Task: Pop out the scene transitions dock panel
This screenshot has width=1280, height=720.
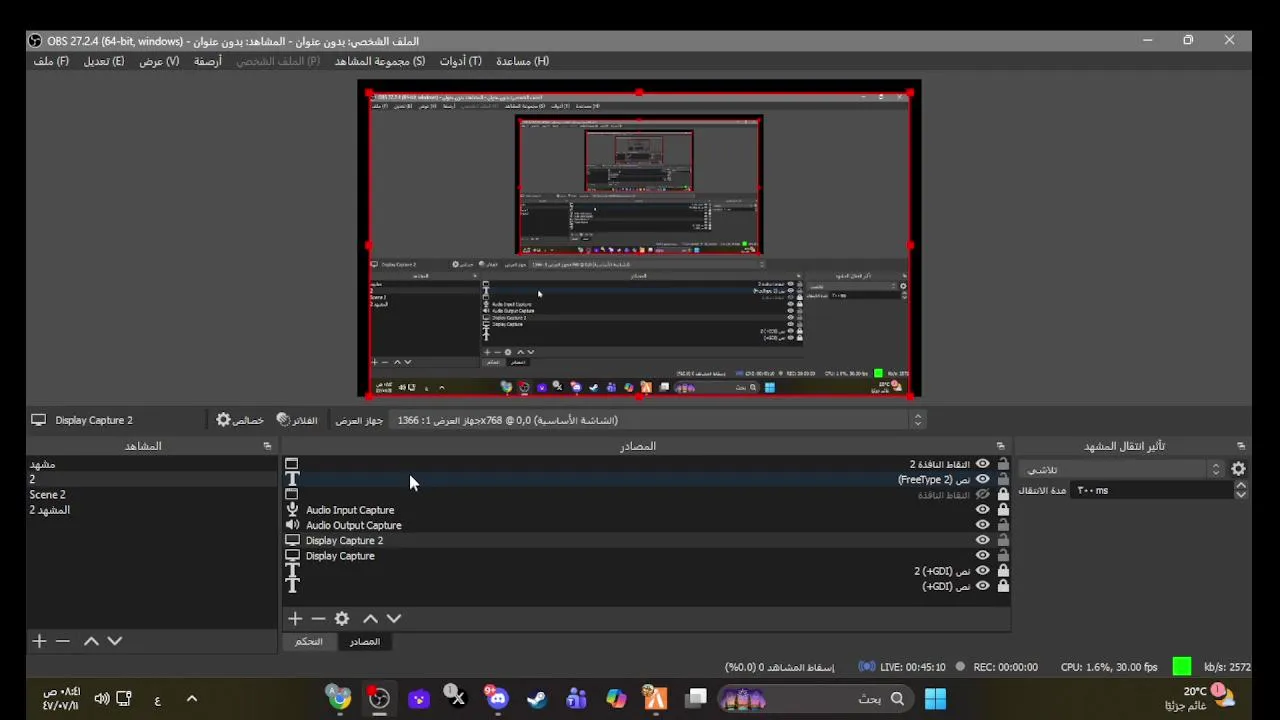Action: point(1241,446)
